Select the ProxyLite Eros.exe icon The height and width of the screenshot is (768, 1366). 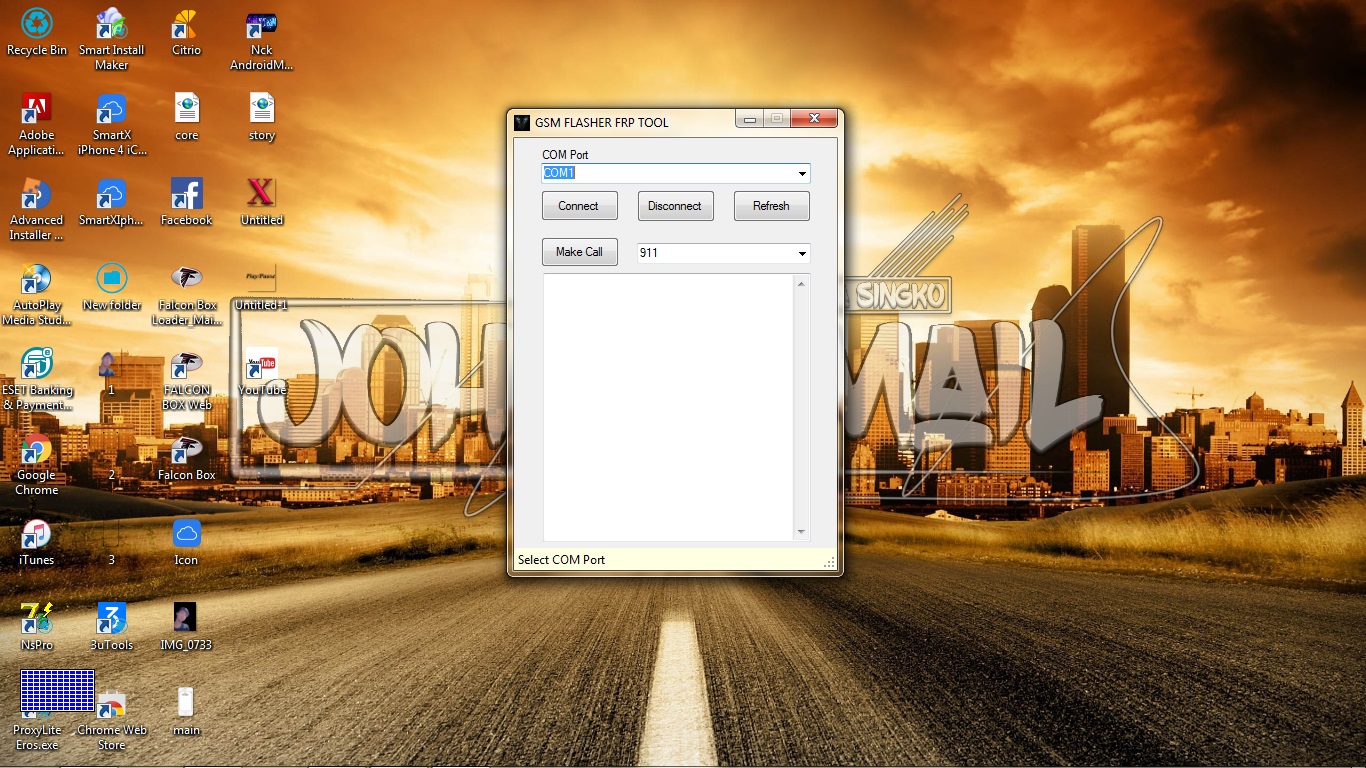pos(37,712)
